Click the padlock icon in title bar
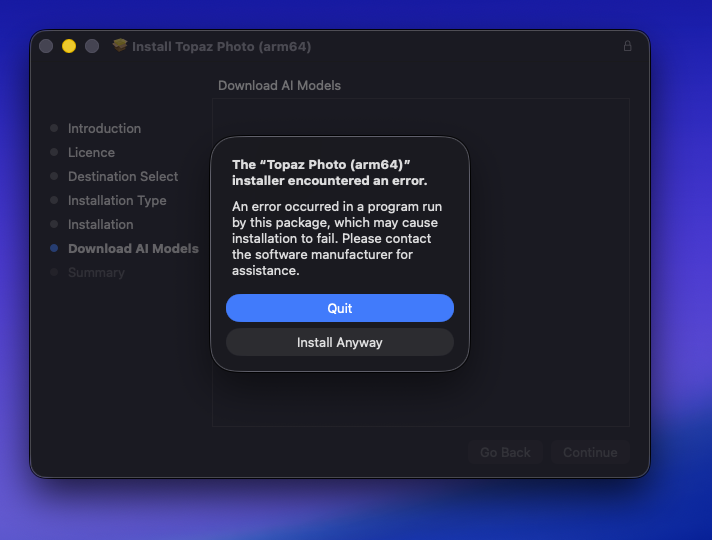This screenshot has height=540, width=712. point(628,46)
